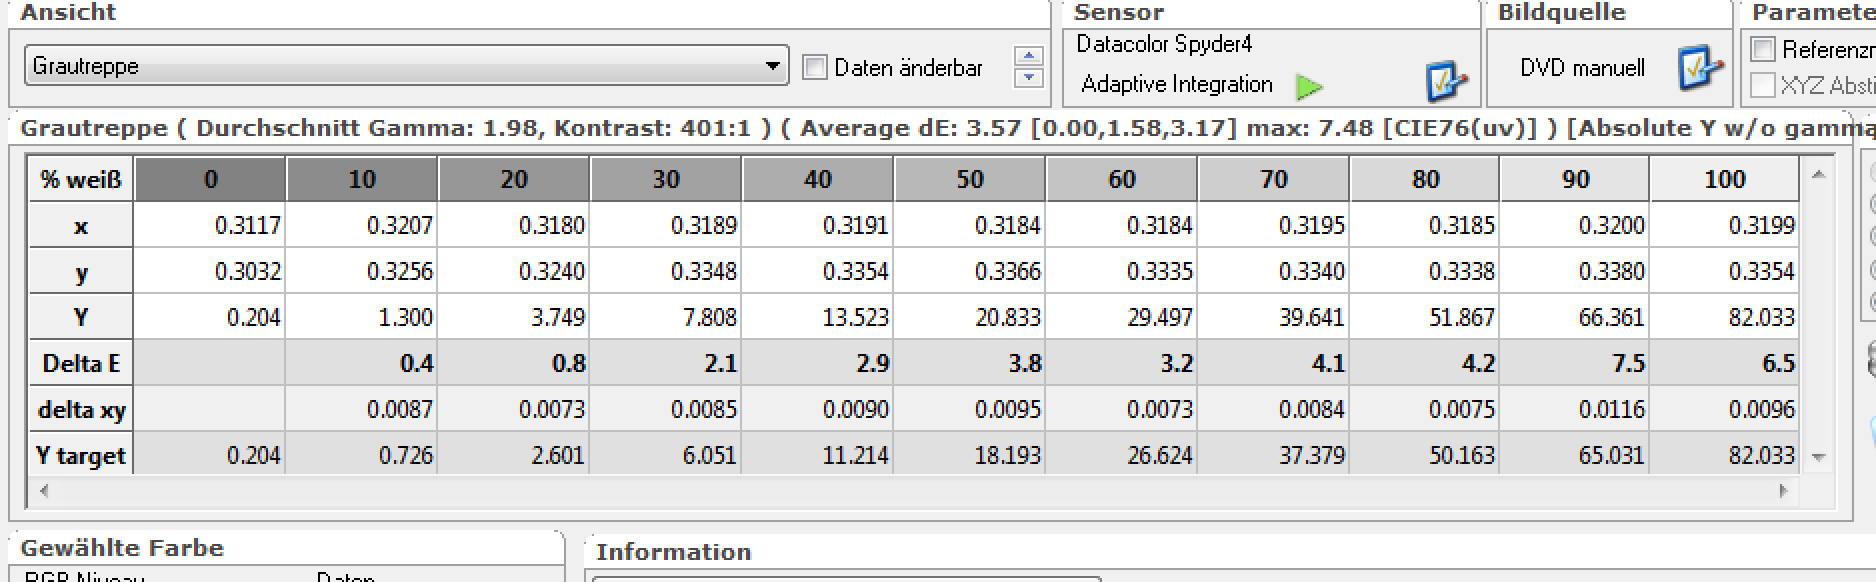Open Datacolor Spyder4 sensor configuration icon
The width and height of the screenshot is (1876, 582).
coord(1446,82)
